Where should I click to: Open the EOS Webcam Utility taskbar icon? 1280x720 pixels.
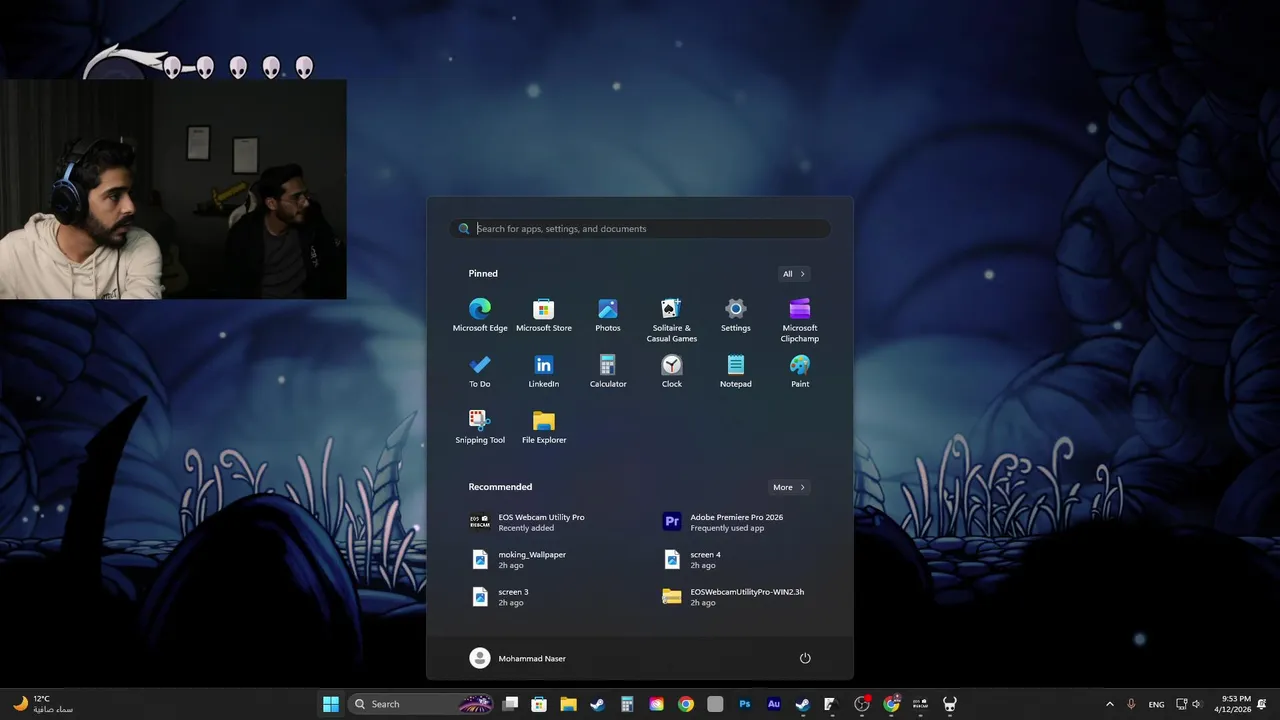pos(920,704)
